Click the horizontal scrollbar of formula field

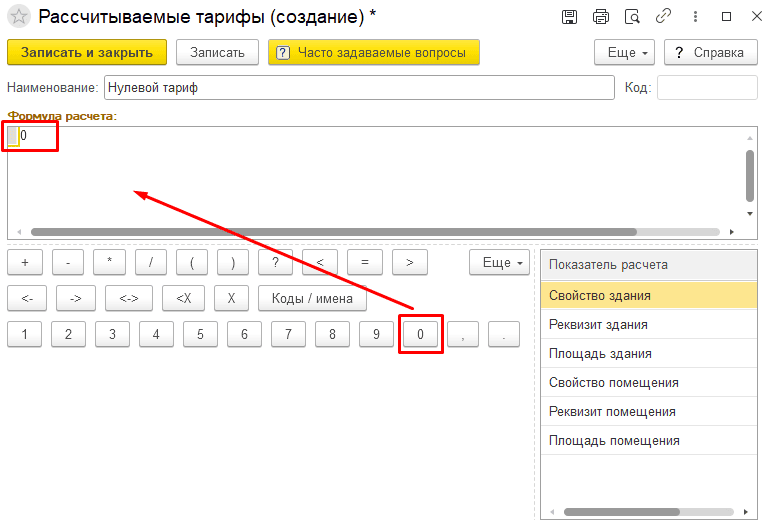[334, 232]
